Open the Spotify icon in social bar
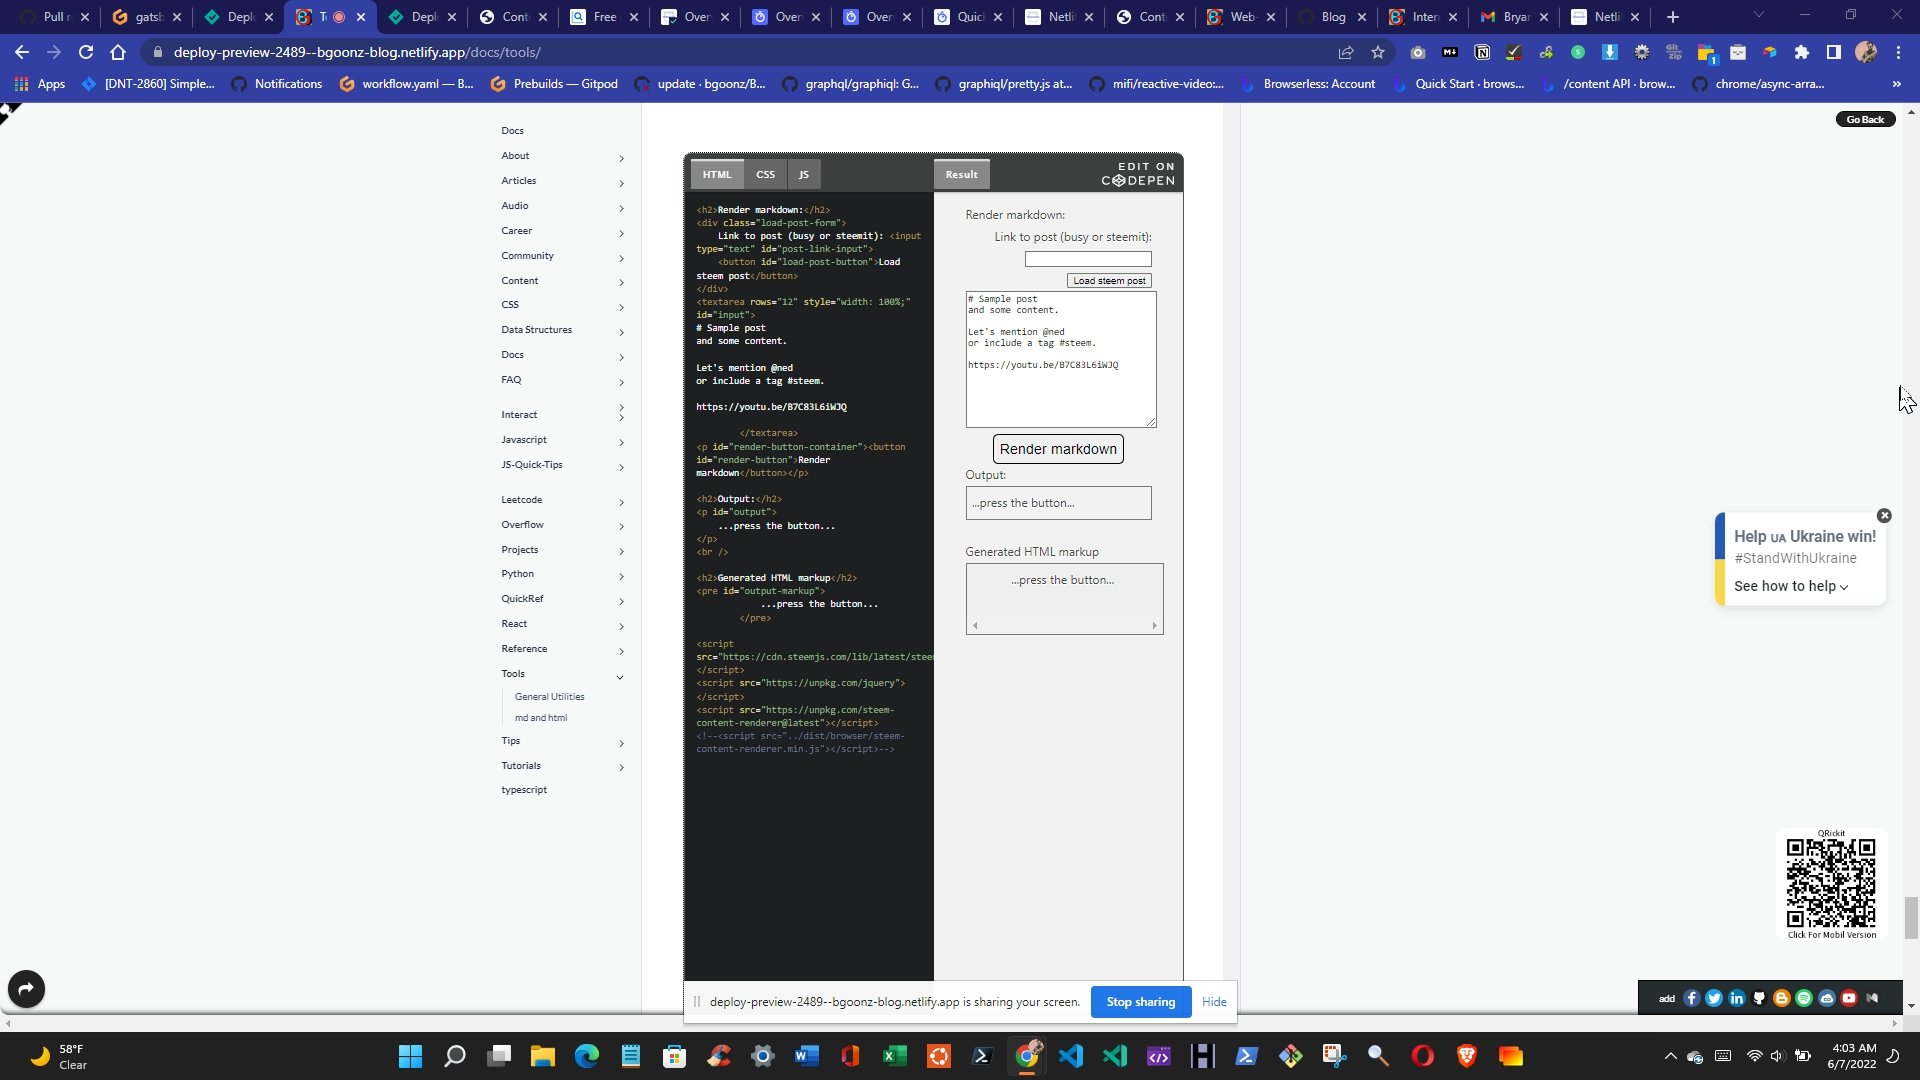 [1804, 998]
